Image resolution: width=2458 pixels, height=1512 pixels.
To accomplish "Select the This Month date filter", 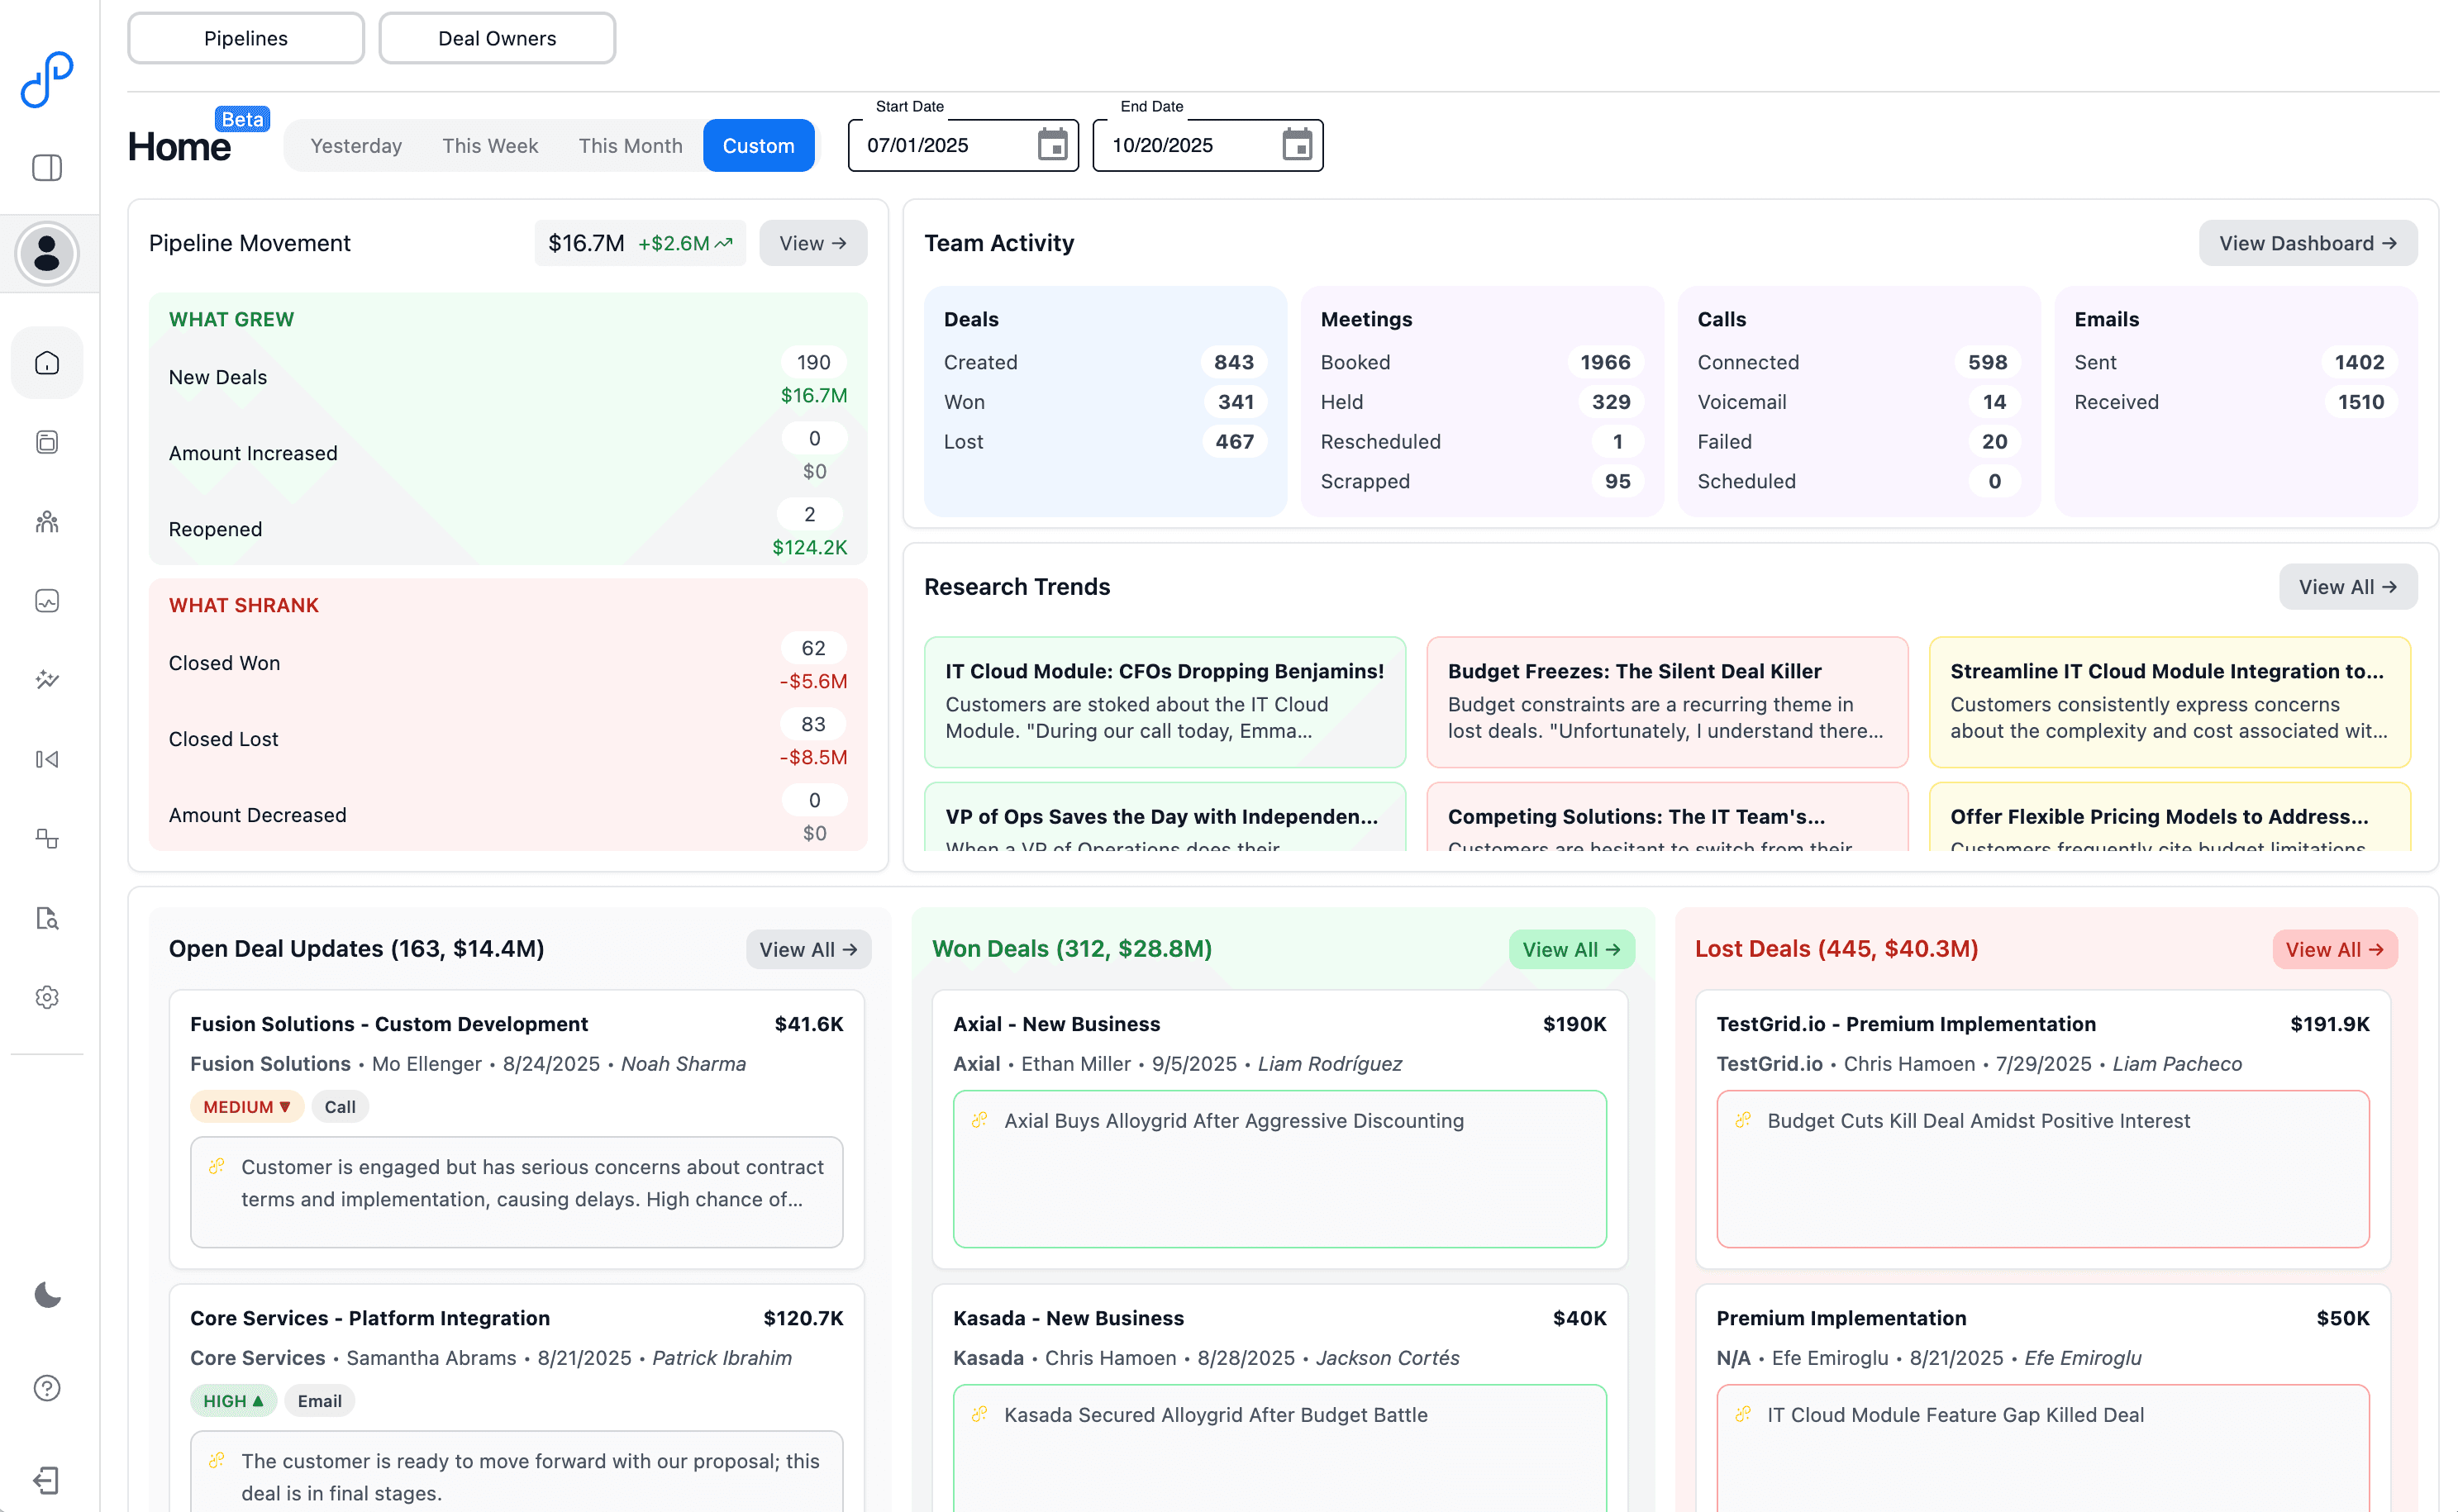I will coord(630,145).
